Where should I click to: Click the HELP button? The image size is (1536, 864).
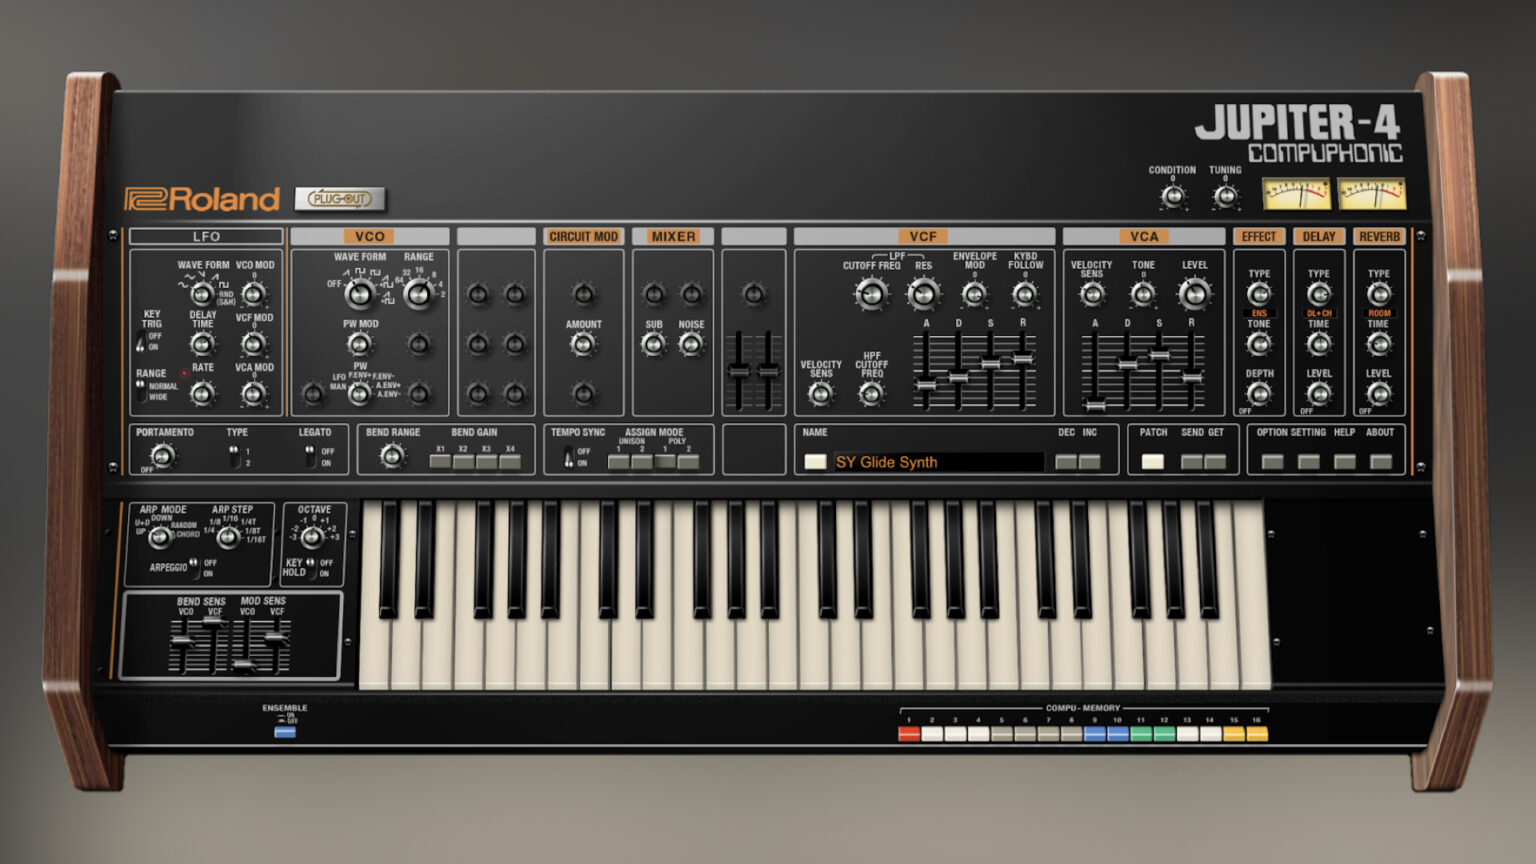[x=1344, y=462]
